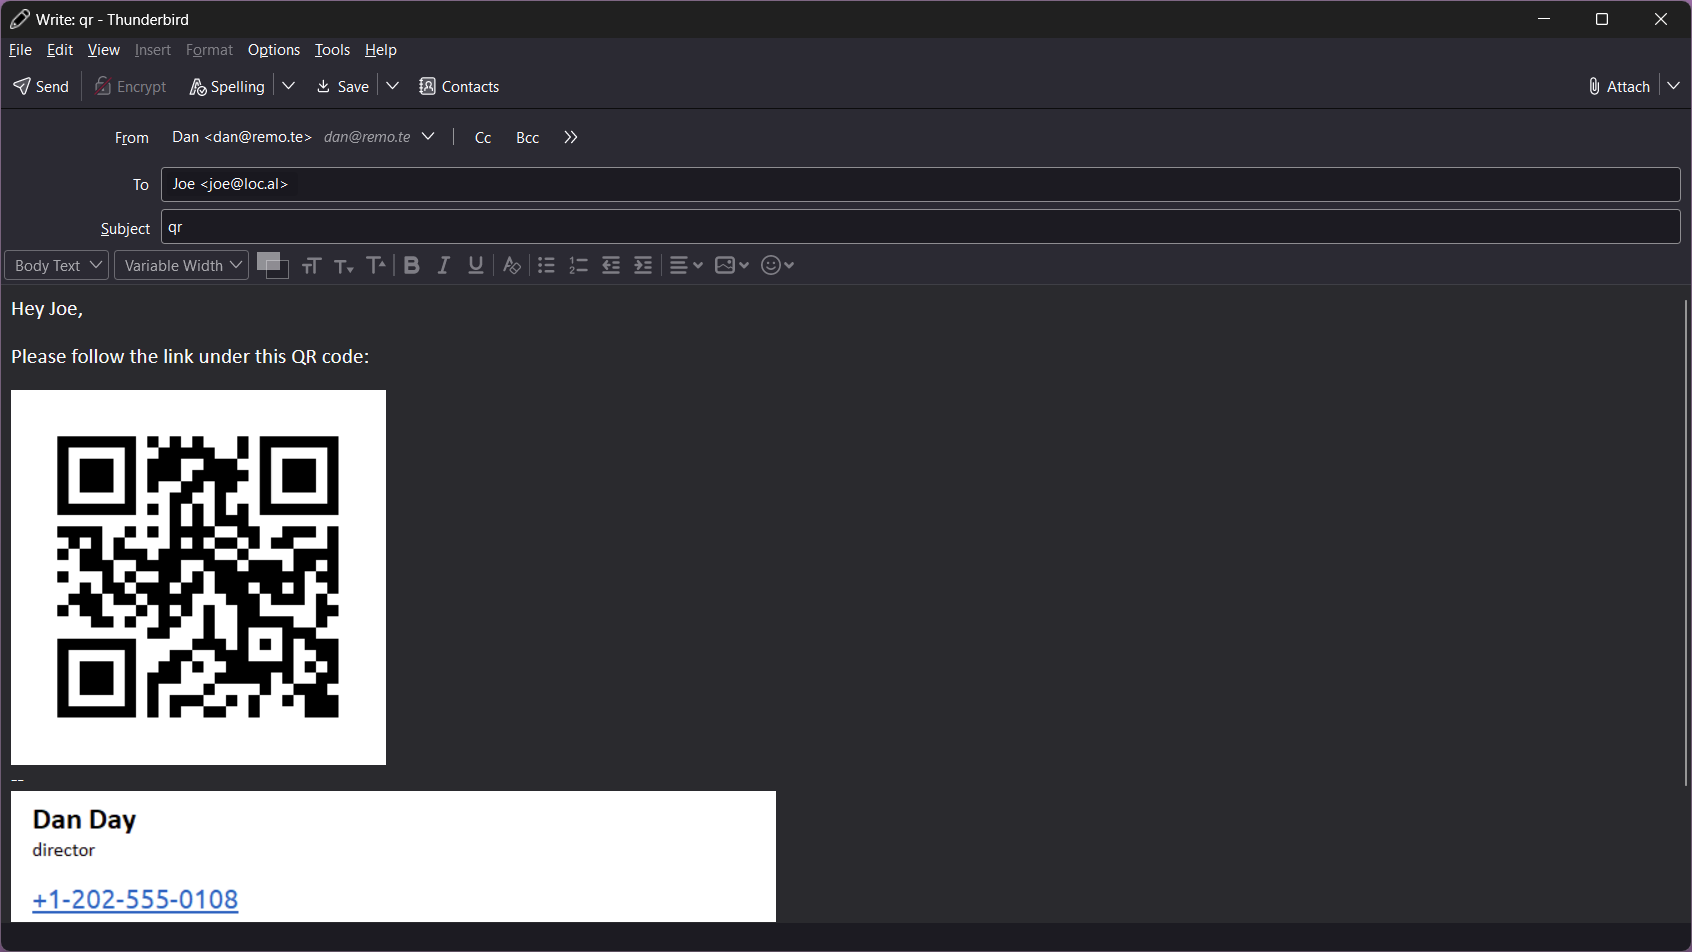This screenshot has width=1692, height=952.
Task: Open the Help menu
Action: (x=381, y=50)
